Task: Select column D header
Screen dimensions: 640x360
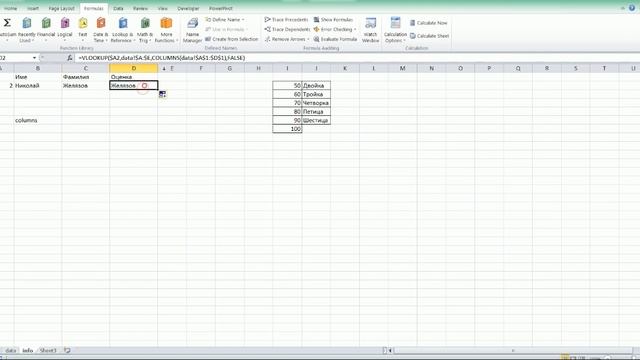Action: [133, 68]
